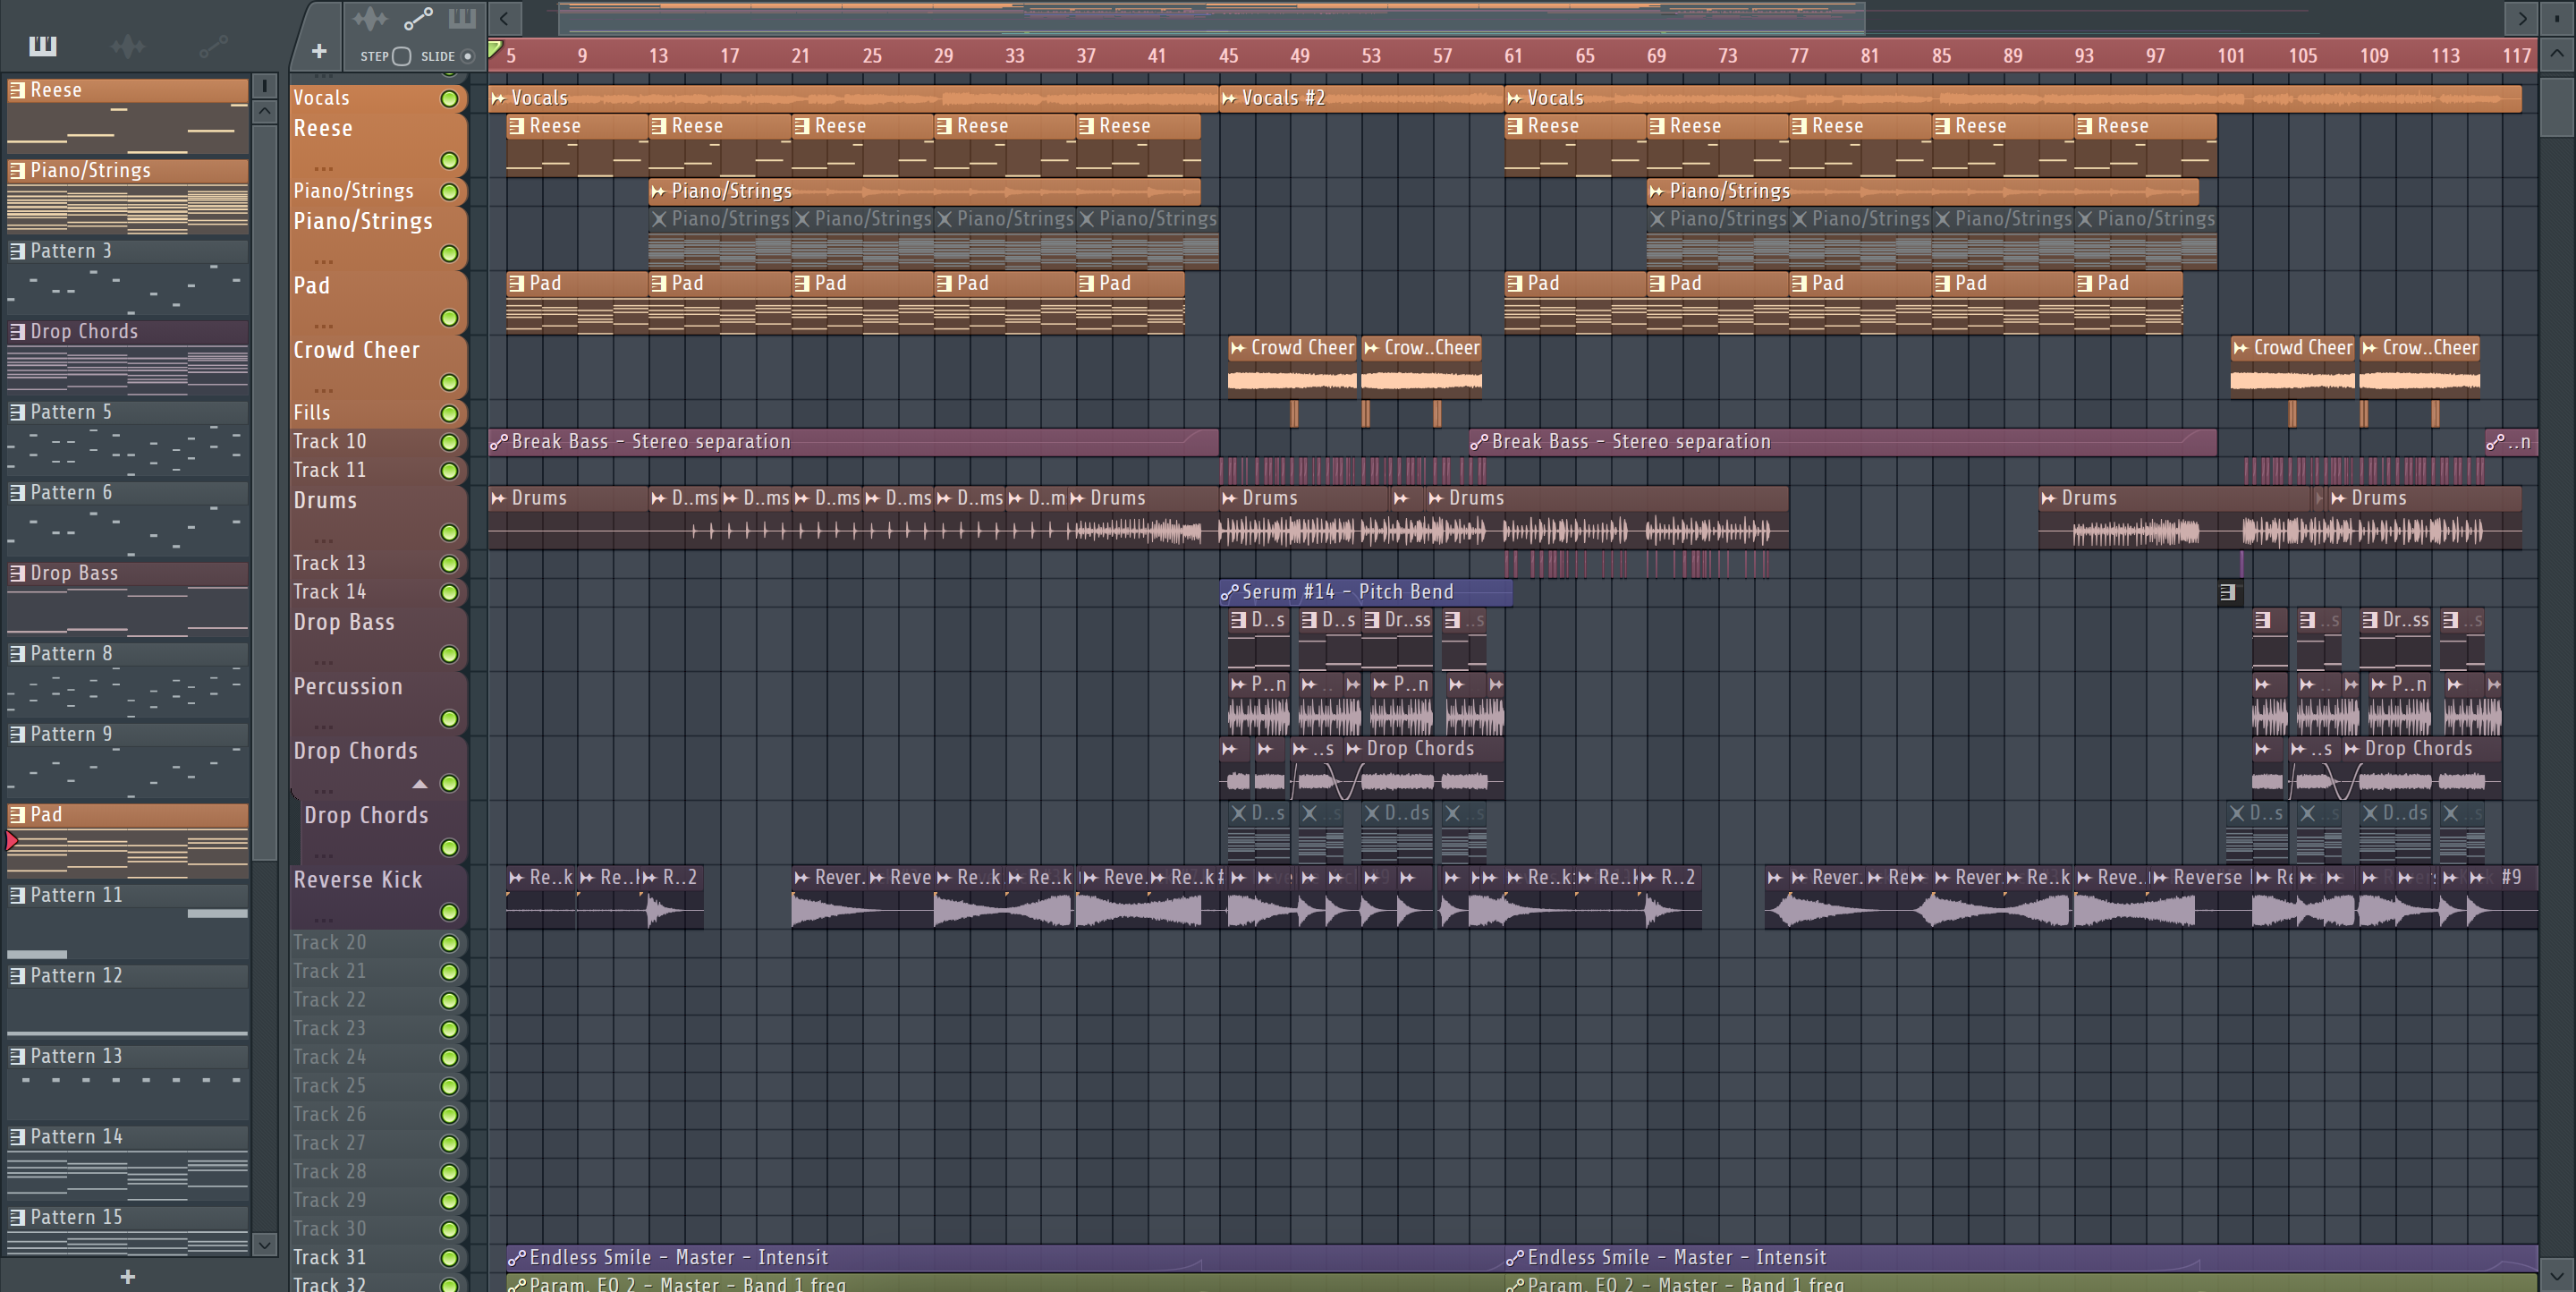This screenshot has height=1292, width=2576.
Task: Click the picker panel scroll down arrow
Action: (x=264, y=1245)
